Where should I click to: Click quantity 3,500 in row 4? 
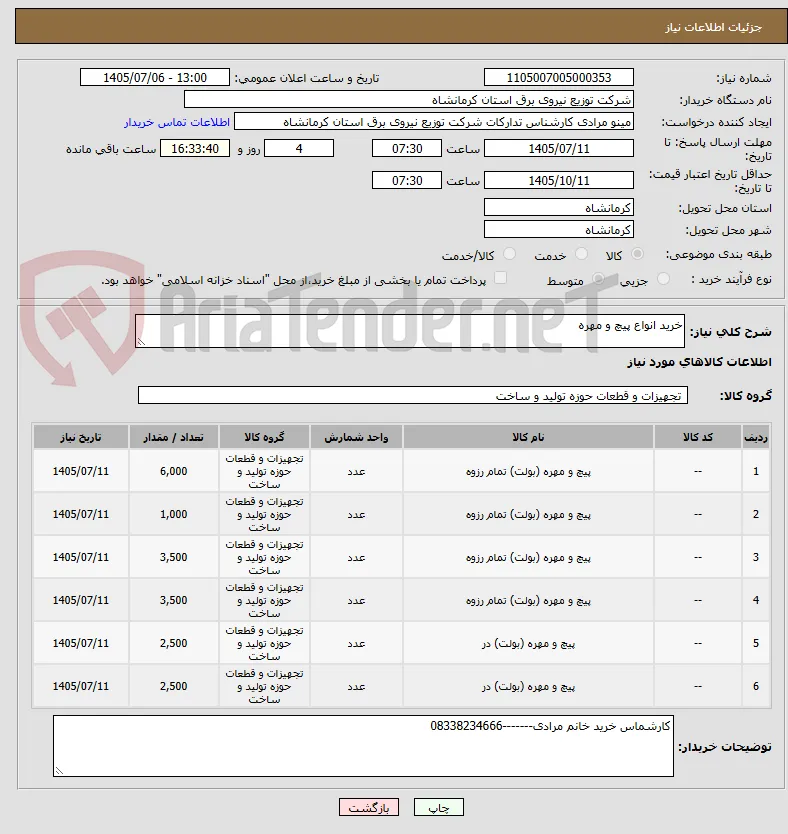click(x=173, y=600)
